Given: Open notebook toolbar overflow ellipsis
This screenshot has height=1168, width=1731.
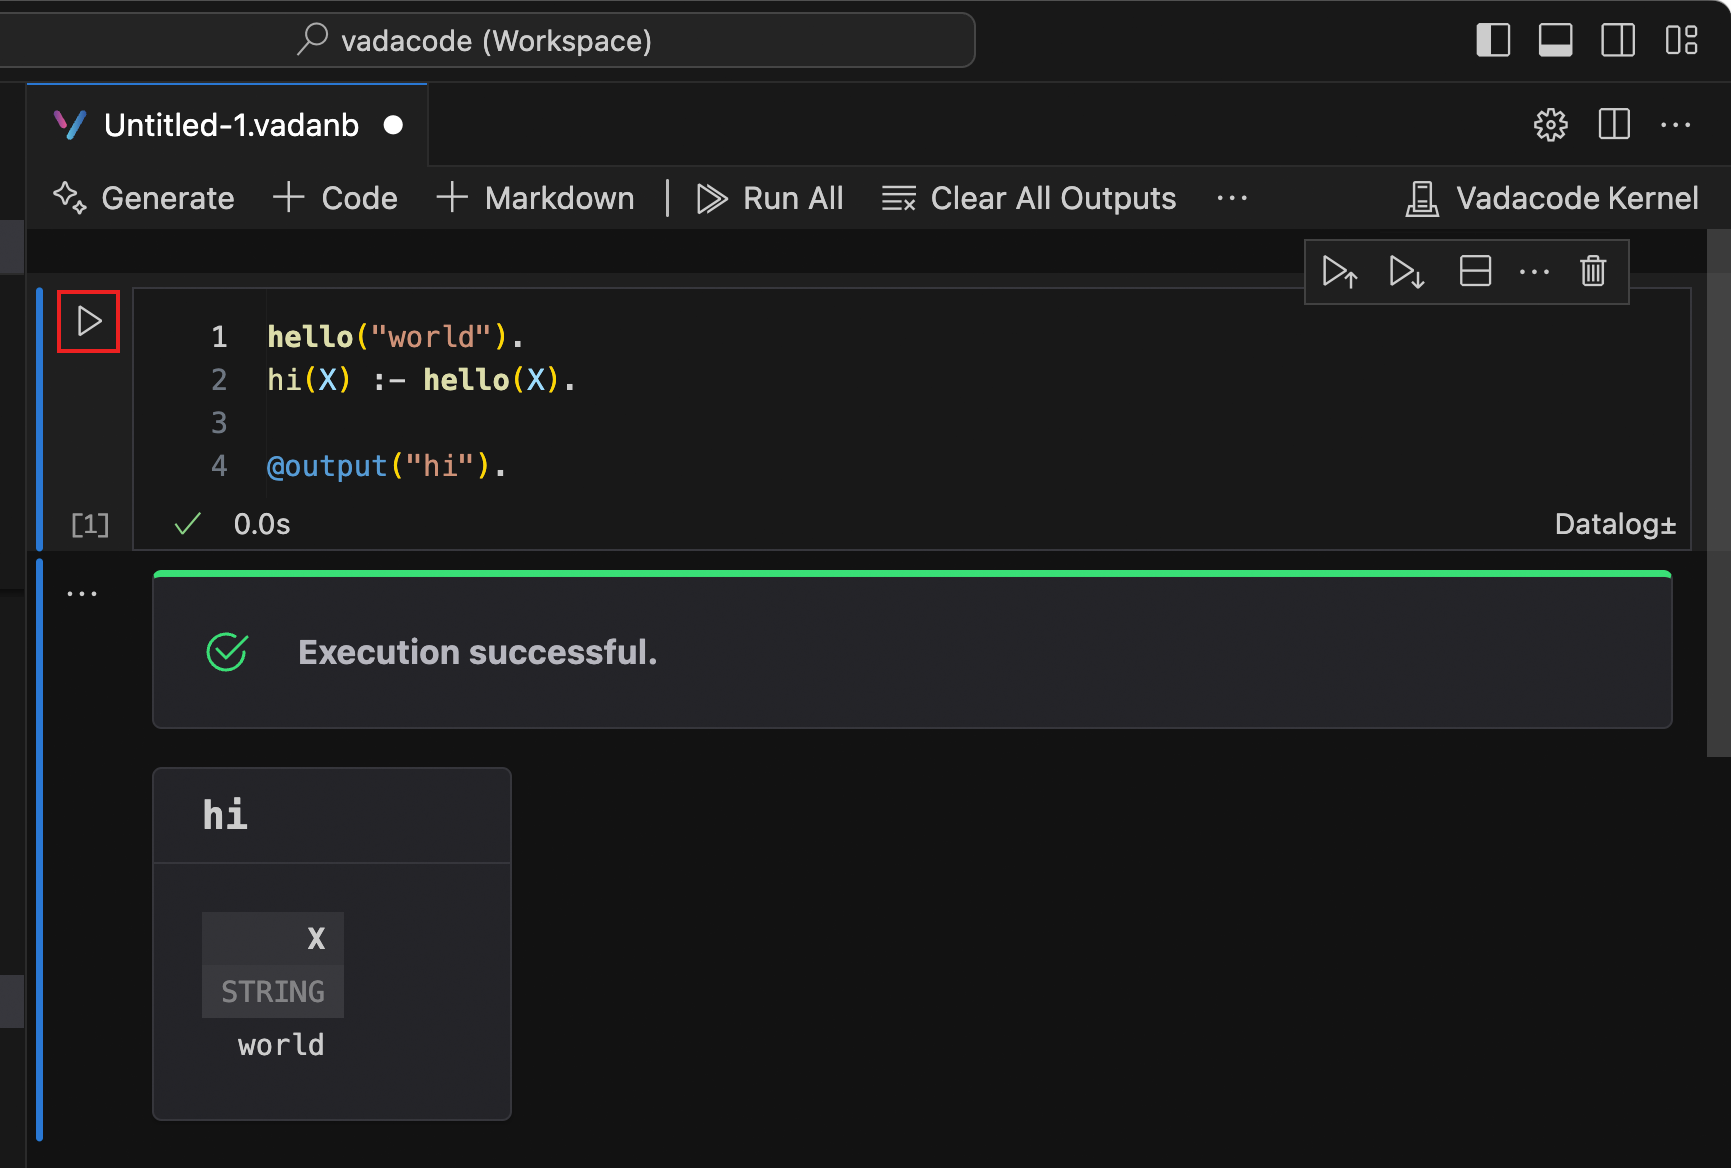Looking at the screenshot, I should 1232,198.
